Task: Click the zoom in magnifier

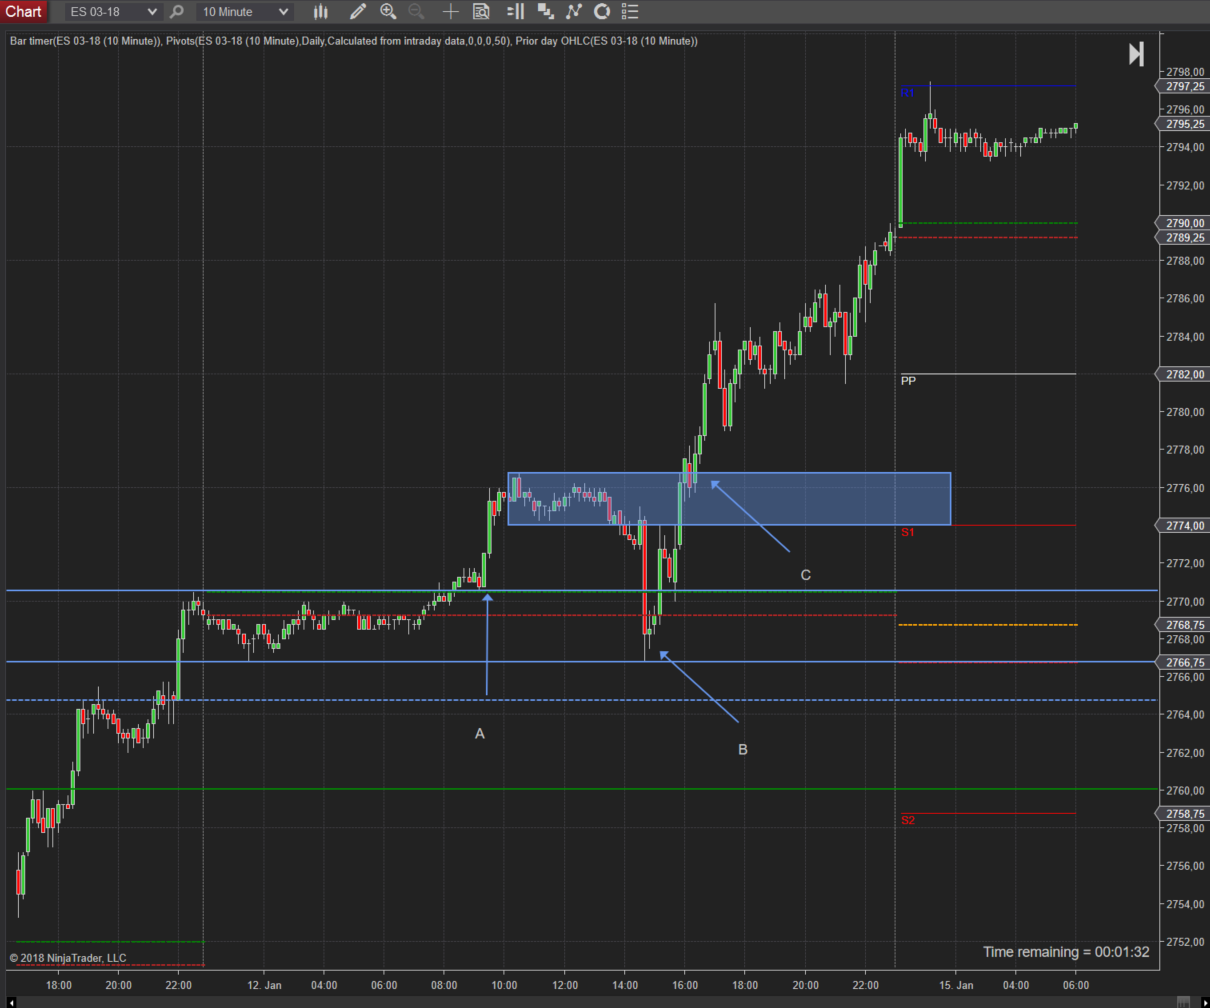Action: point(388,12)
